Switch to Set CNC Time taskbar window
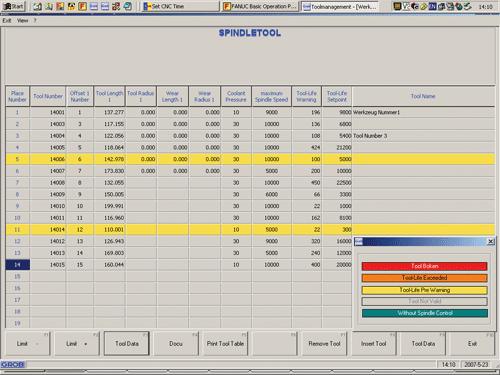 (x=180, y=6)
